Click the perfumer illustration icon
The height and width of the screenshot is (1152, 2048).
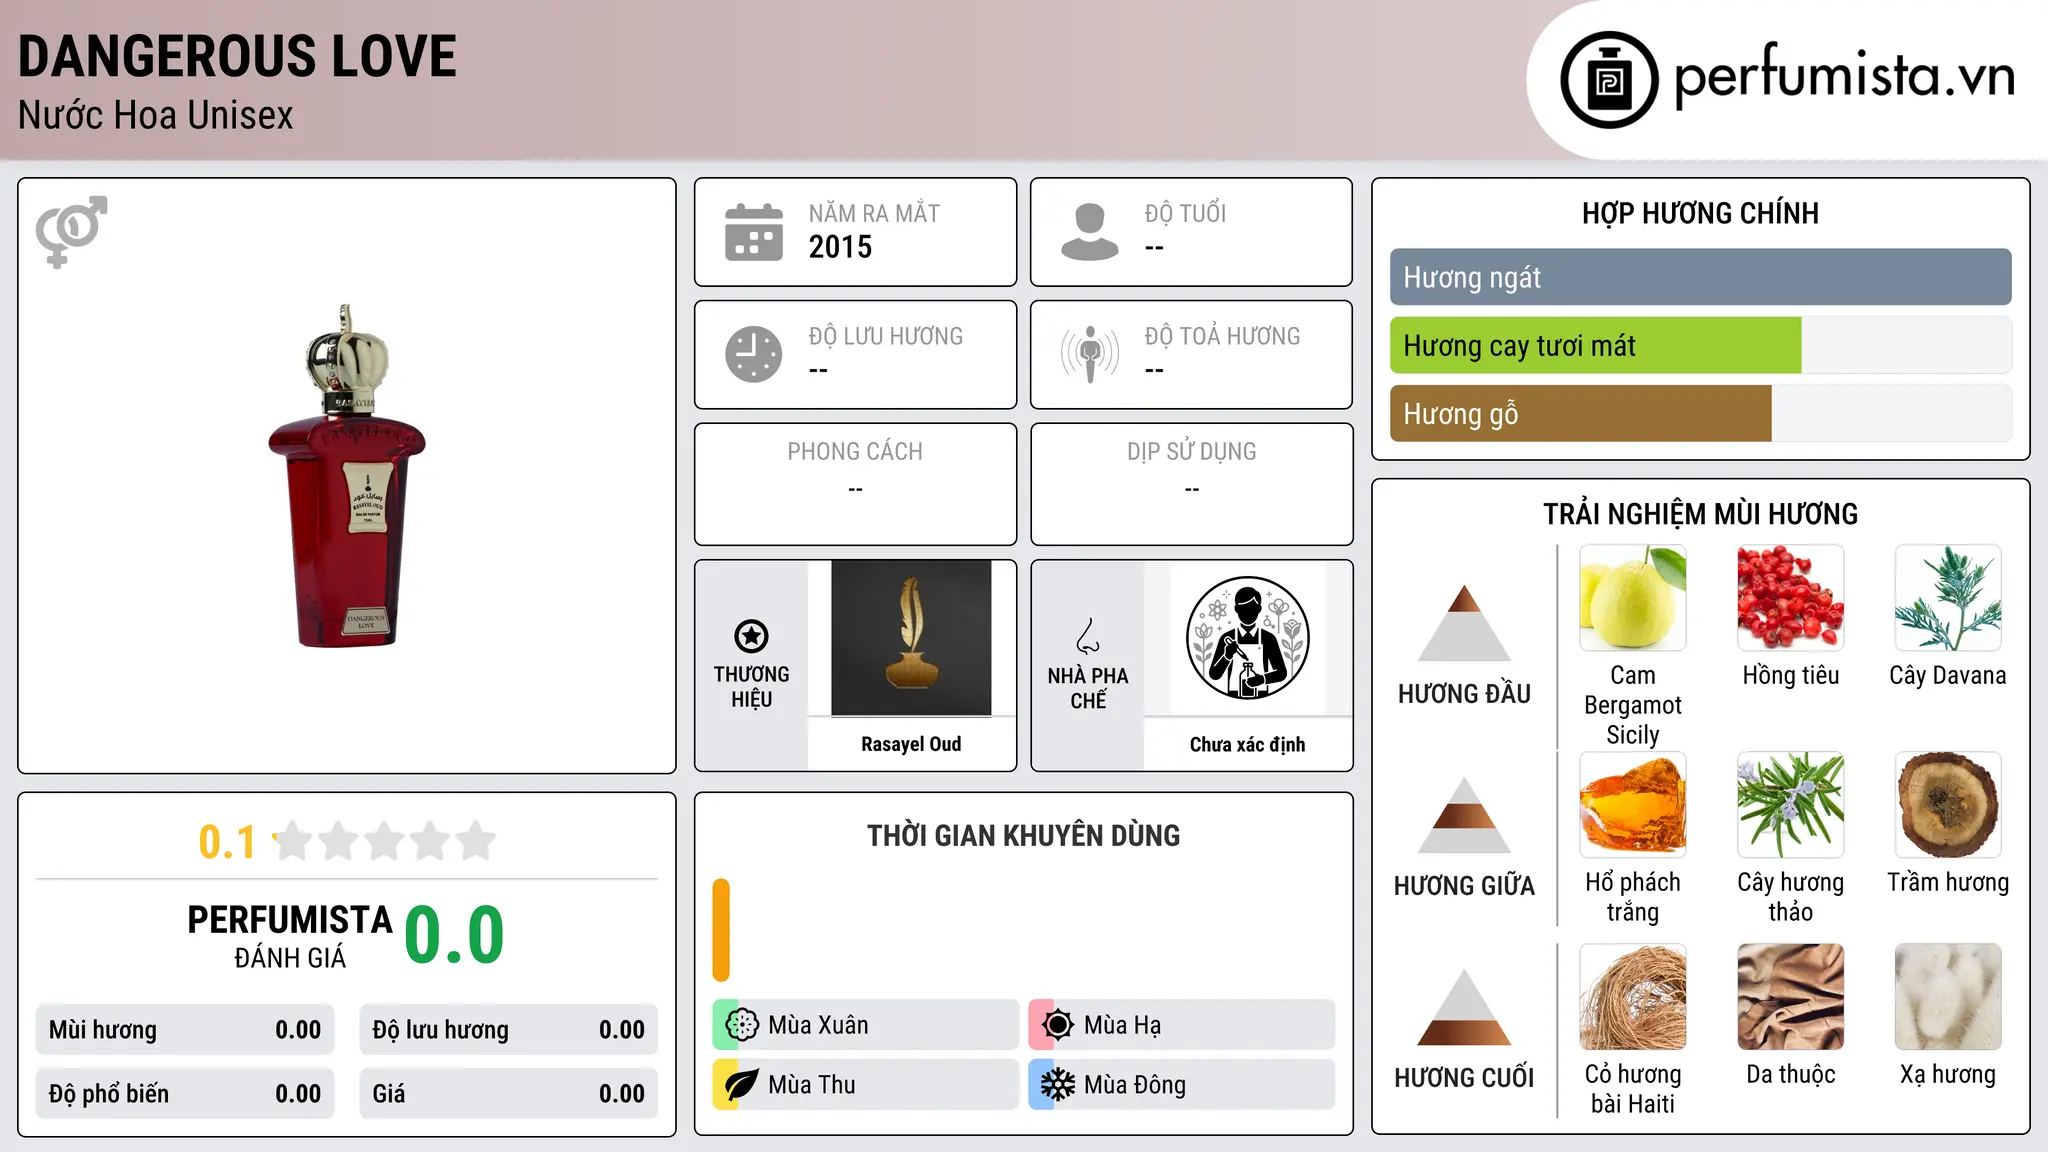pyautogui.click(x=1247, y=638)
